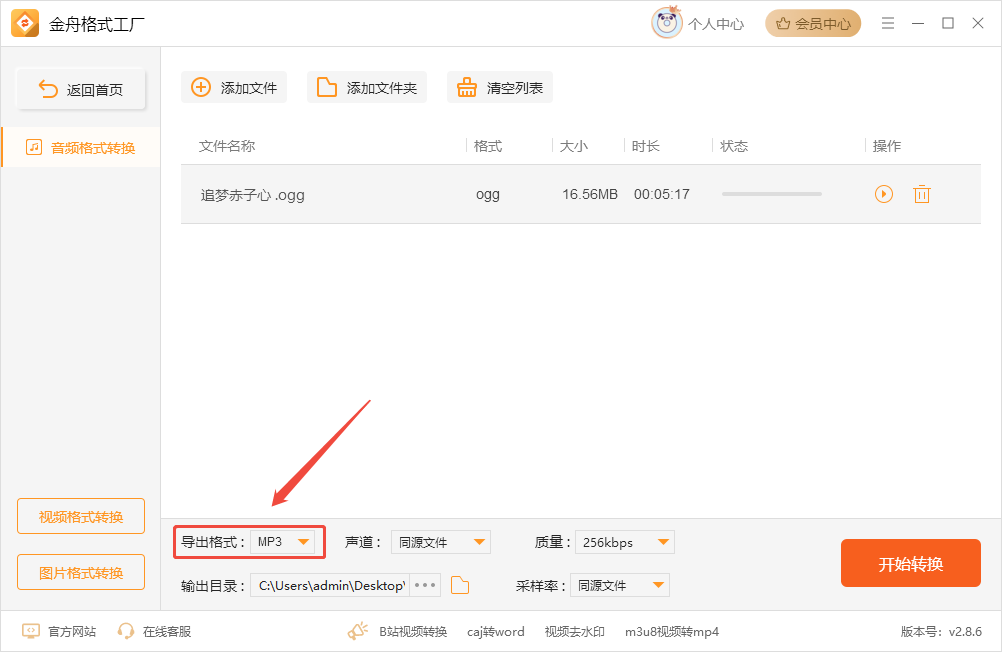1002x652 pixels.
Task: Click 添加文件 add file button
Action: (x=234, y=88)
